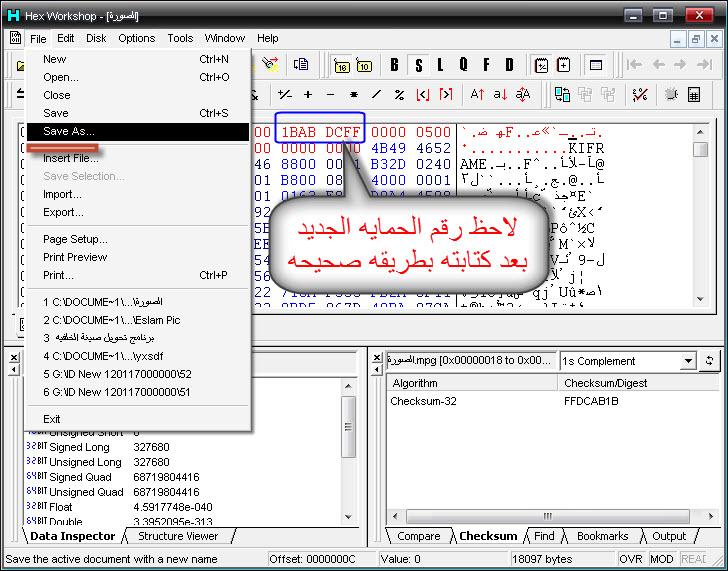Select the Byte (B) data type button

(394, 65)
